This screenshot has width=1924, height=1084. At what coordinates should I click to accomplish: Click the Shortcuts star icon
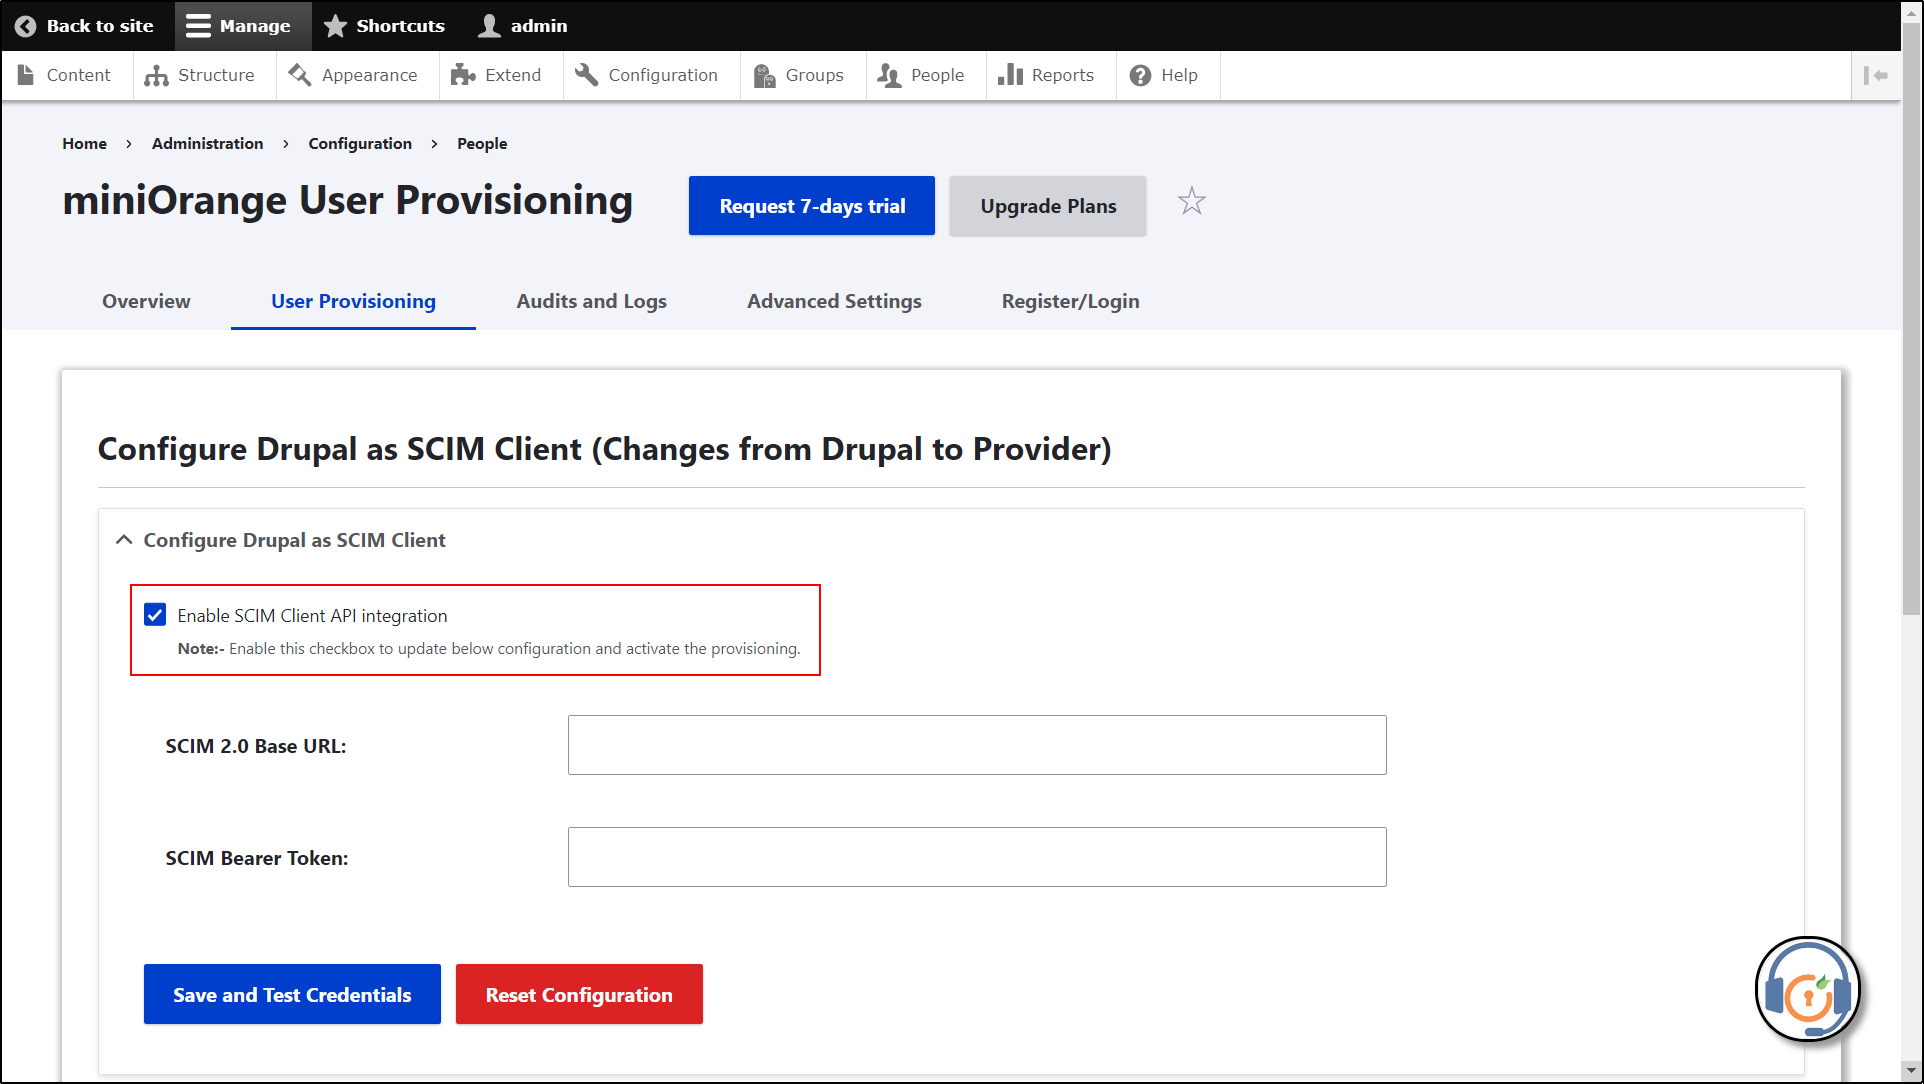[336, 26]
